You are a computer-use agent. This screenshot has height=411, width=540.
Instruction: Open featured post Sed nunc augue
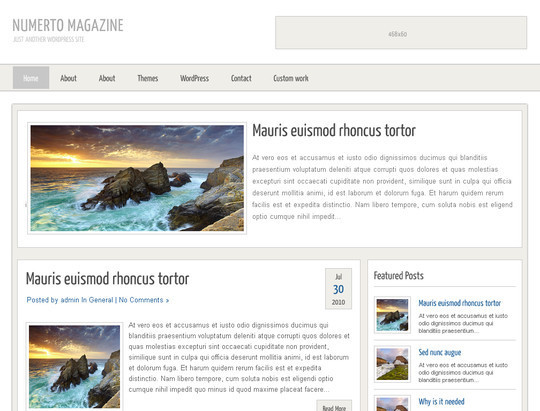439,352
